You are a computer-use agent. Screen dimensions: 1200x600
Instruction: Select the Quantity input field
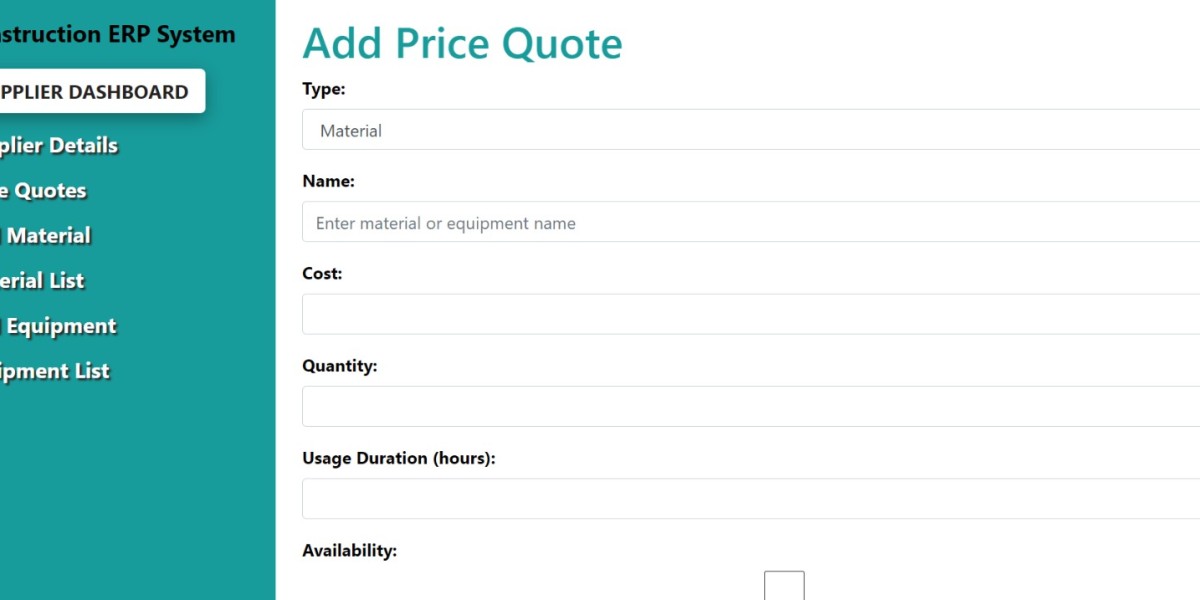coord(750,406)
